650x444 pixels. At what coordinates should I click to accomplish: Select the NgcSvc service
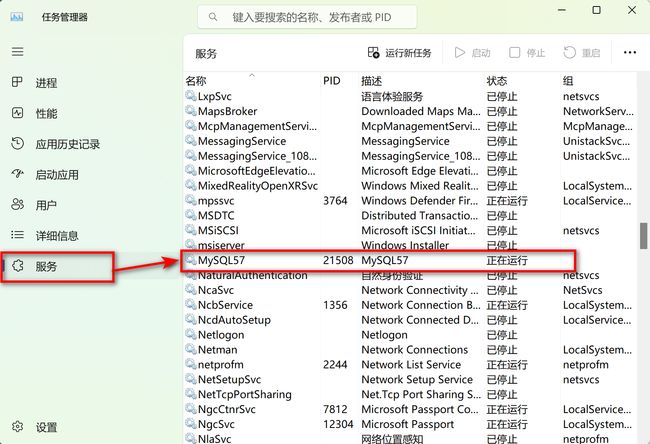pos(410,425)
